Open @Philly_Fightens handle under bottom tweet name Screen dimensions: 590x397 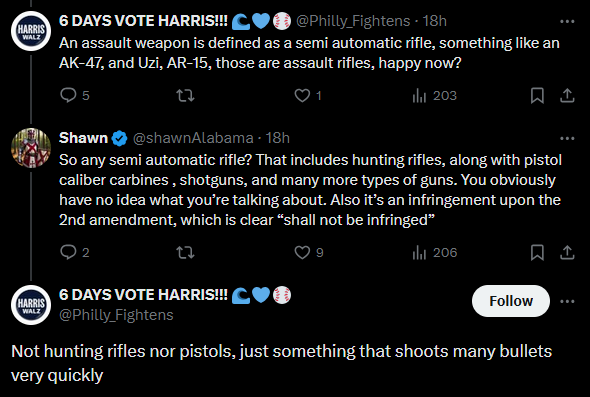[116, 315]
